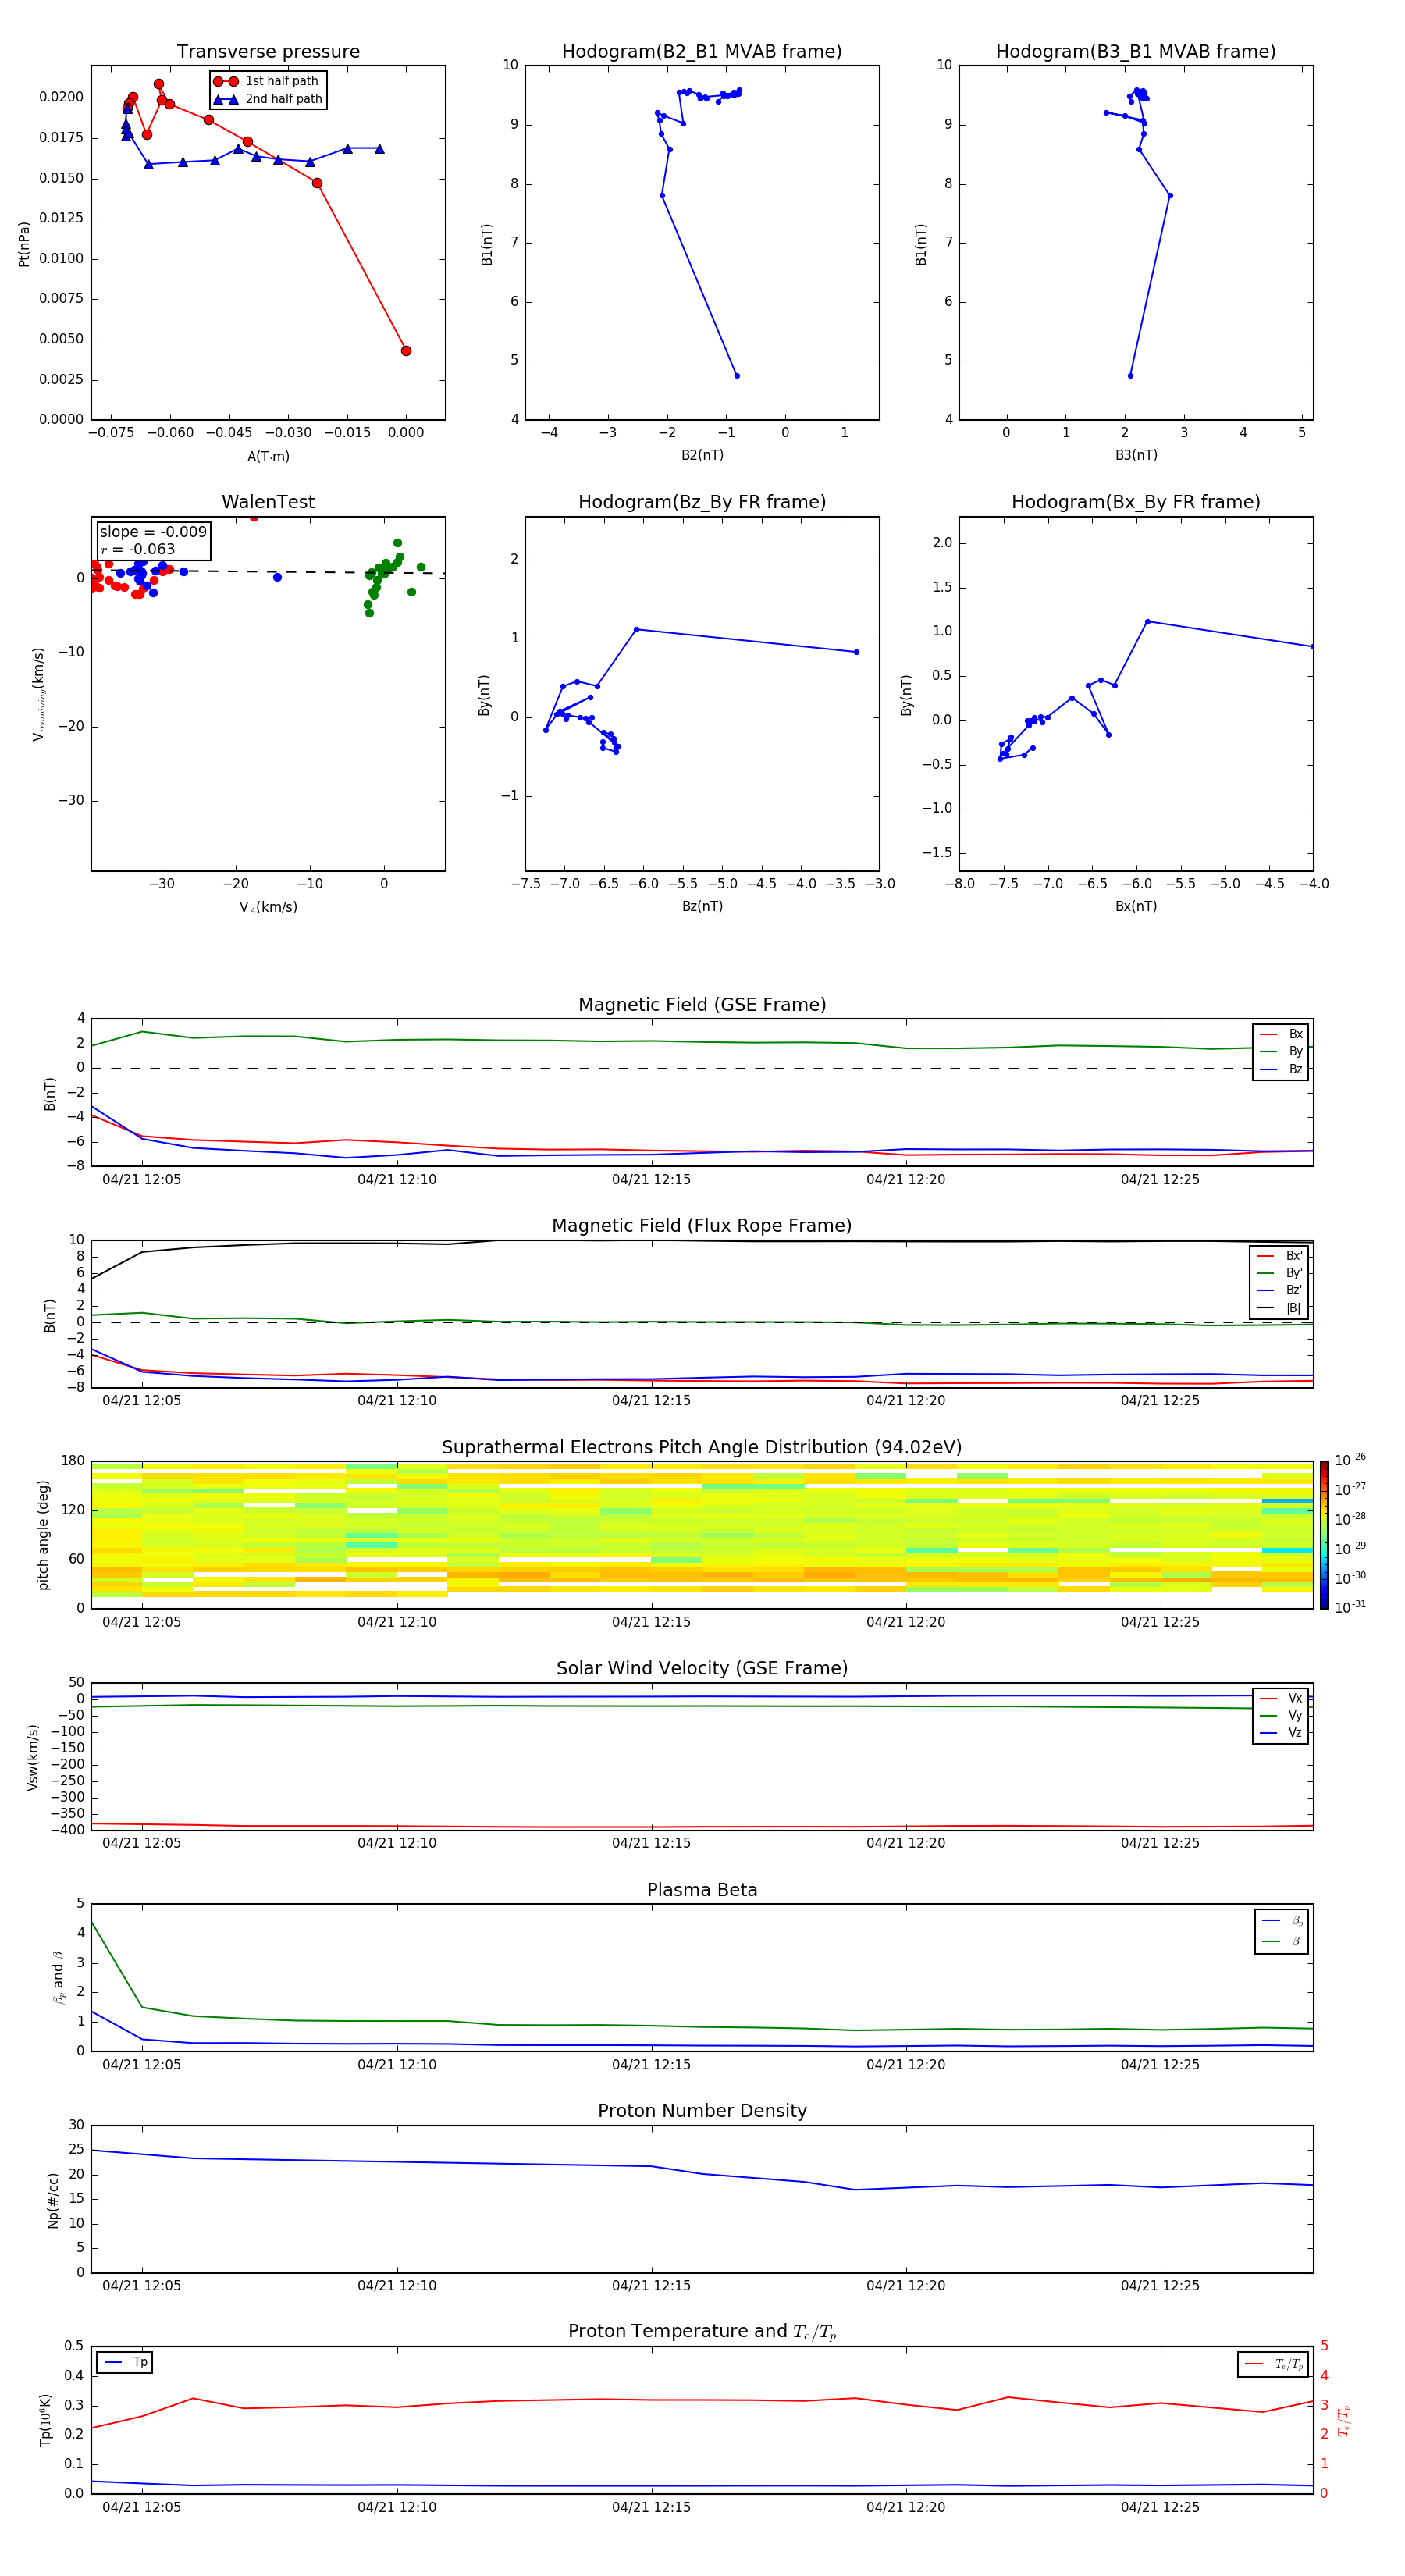Click the "Pt(nPa)" axis label
This screenshot has width=1405, height=2576.
coord(24,244)
